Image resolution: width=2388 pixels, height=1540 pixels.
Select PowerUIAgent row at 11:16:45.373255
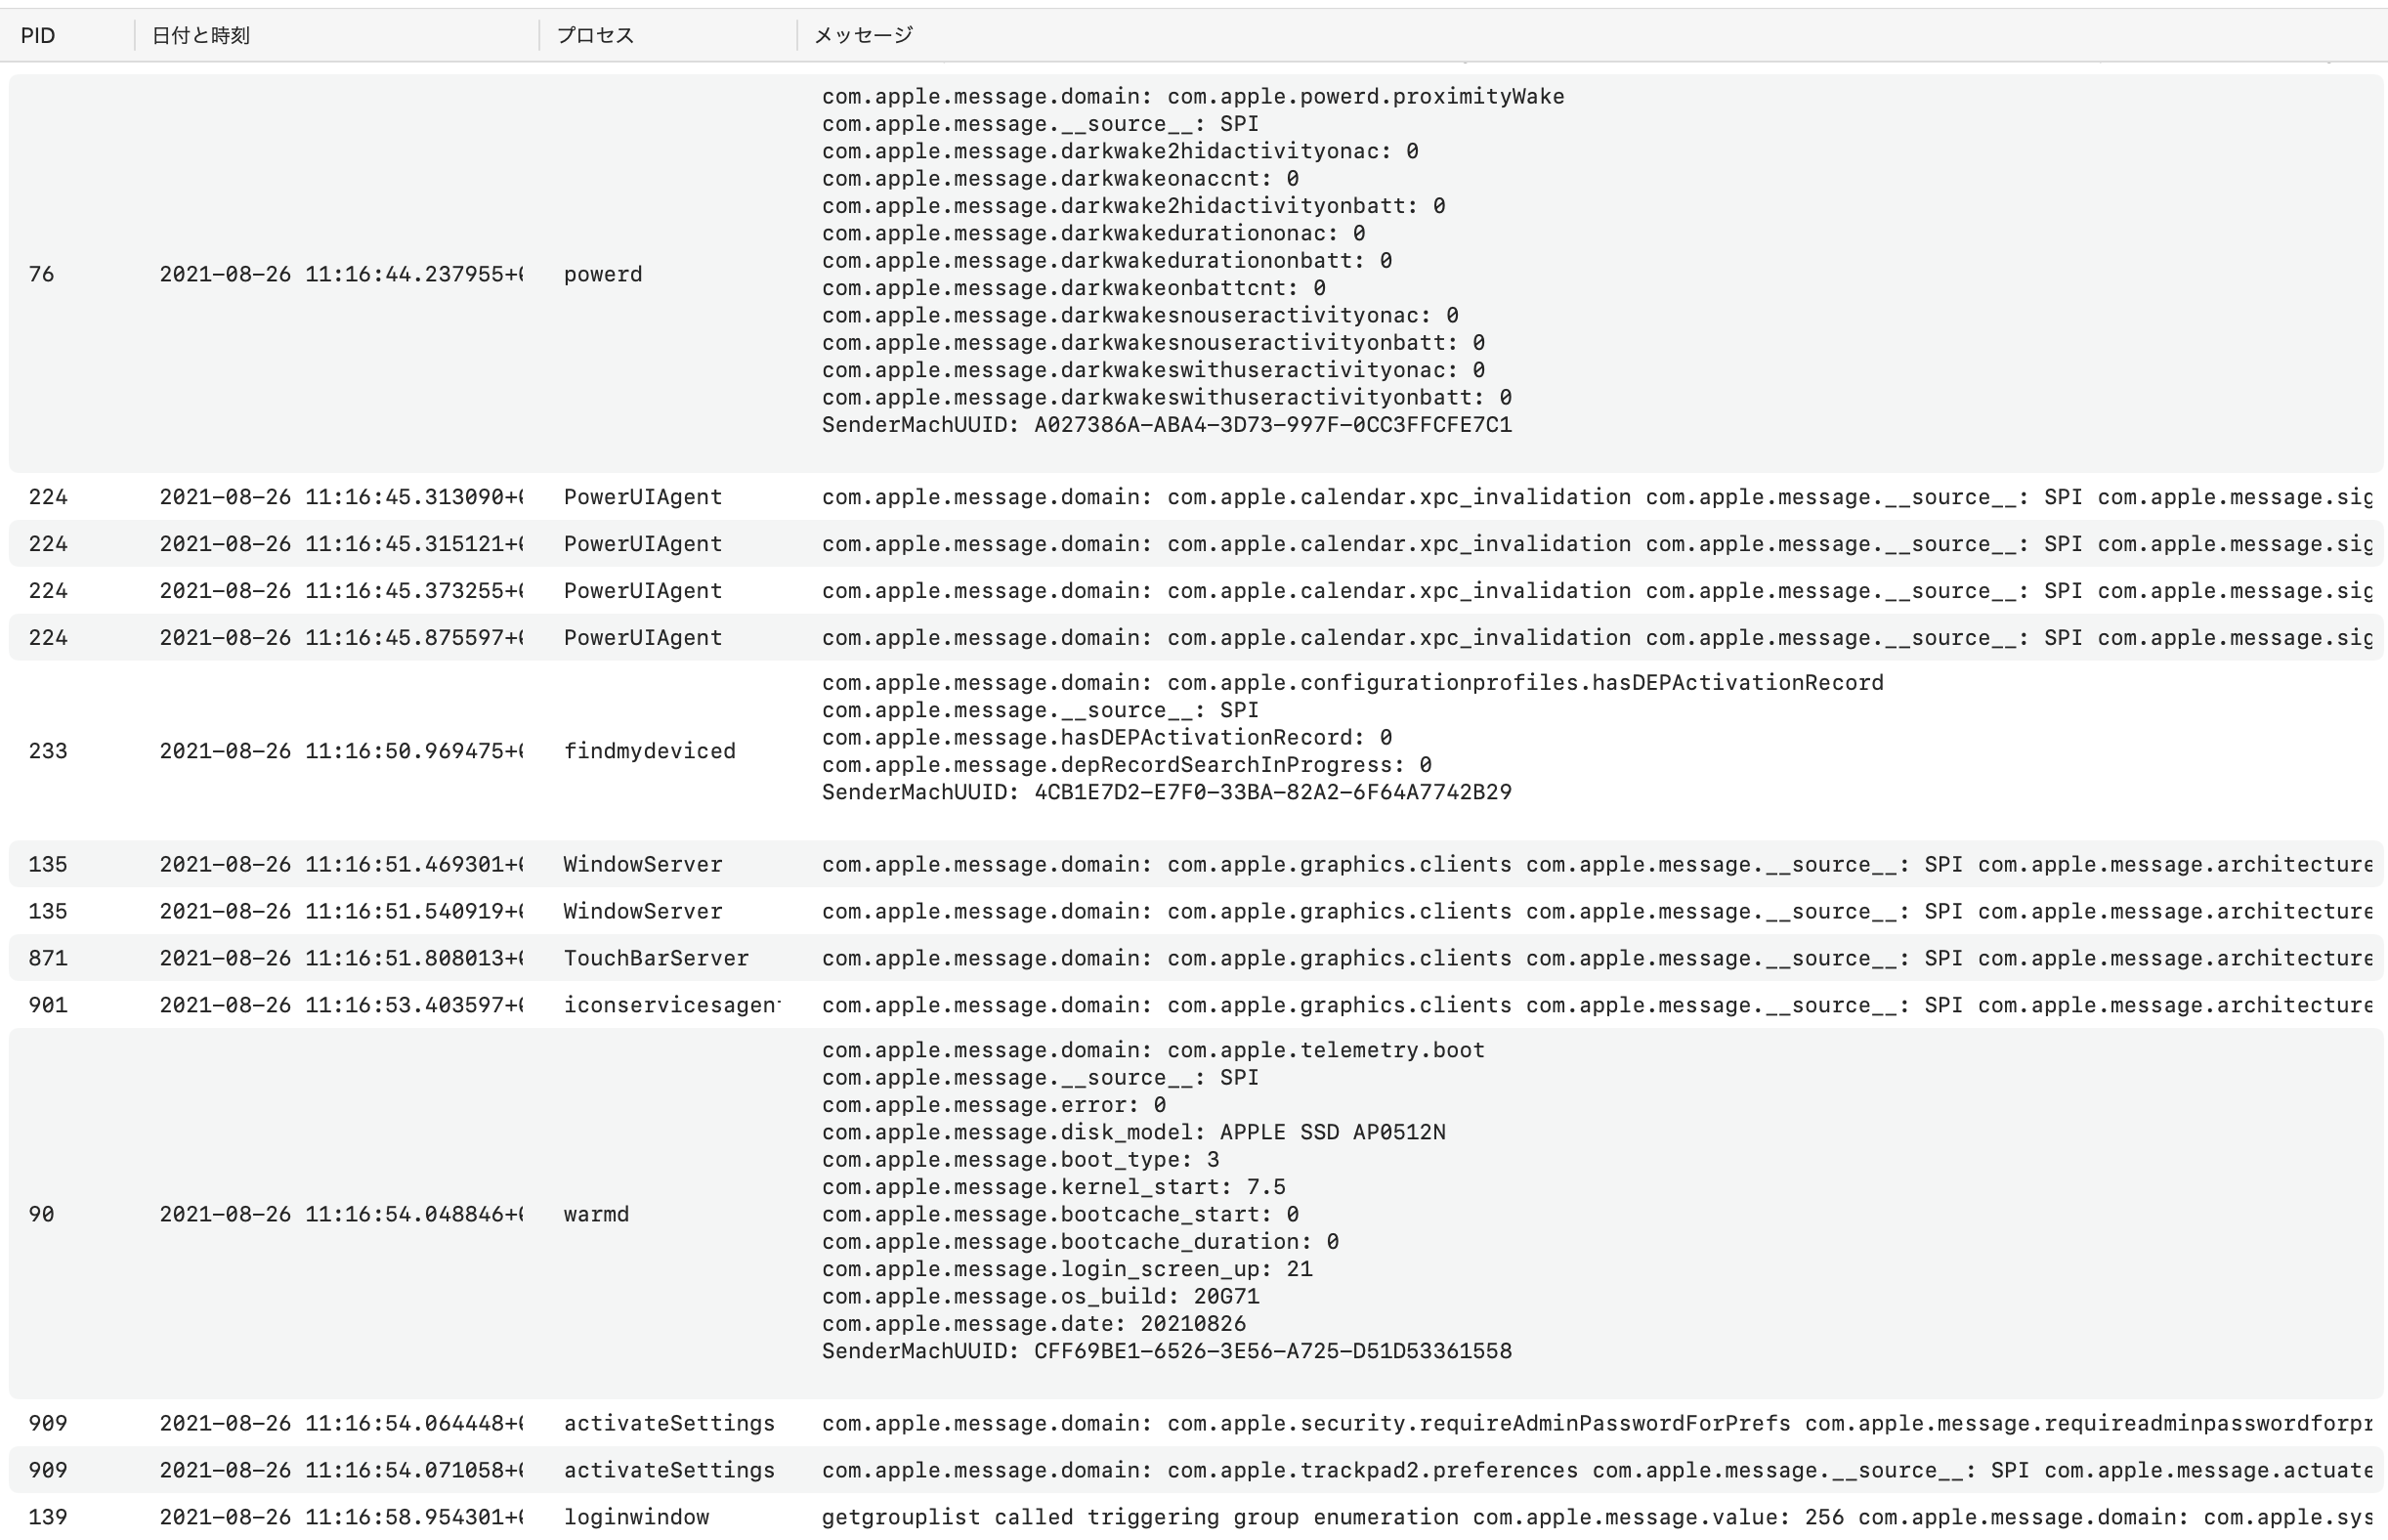pos(642,591)
